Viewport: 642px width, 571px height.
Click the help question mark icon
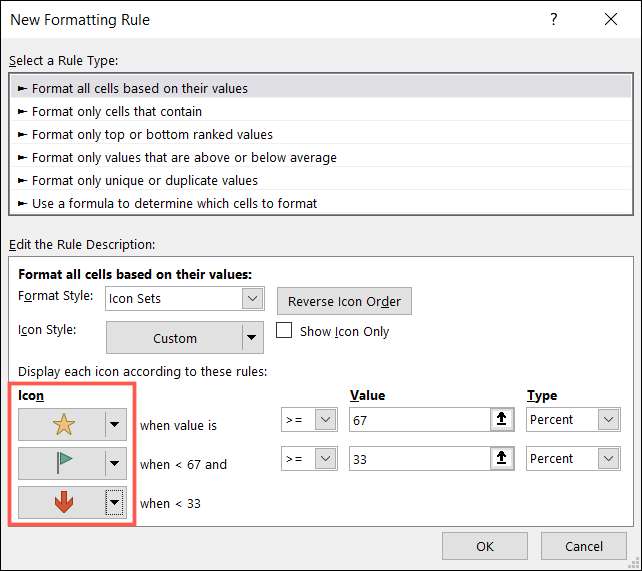pos(553,19)
